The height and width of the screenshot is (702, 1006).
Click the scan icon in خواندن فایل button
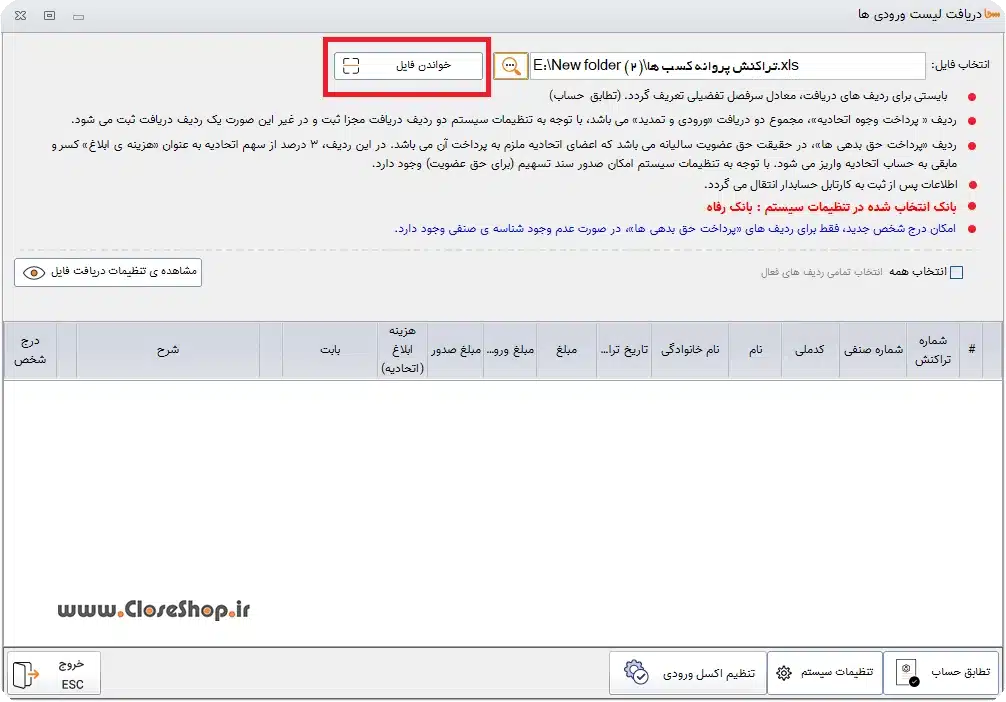click(x=351, y=66)
